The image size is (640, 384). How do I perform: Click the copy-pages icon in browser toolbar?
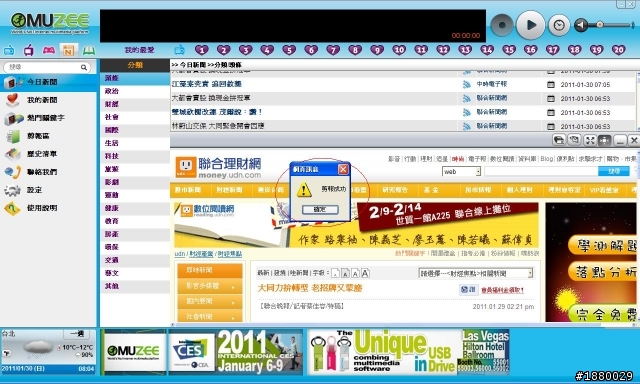574,141
